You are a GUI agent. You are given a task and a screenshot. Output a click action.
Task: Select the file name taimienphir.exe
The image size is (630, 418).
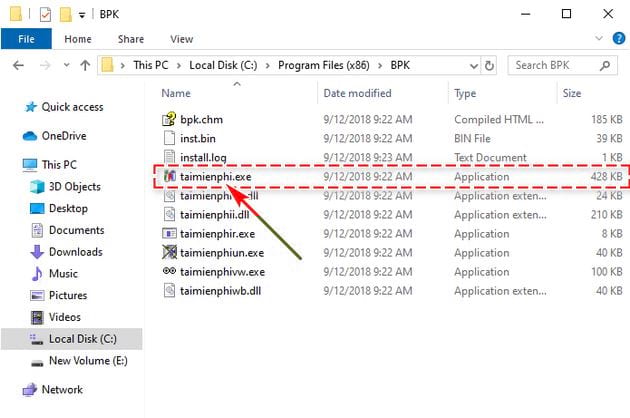pyautogui.click(x=217, y=234)
